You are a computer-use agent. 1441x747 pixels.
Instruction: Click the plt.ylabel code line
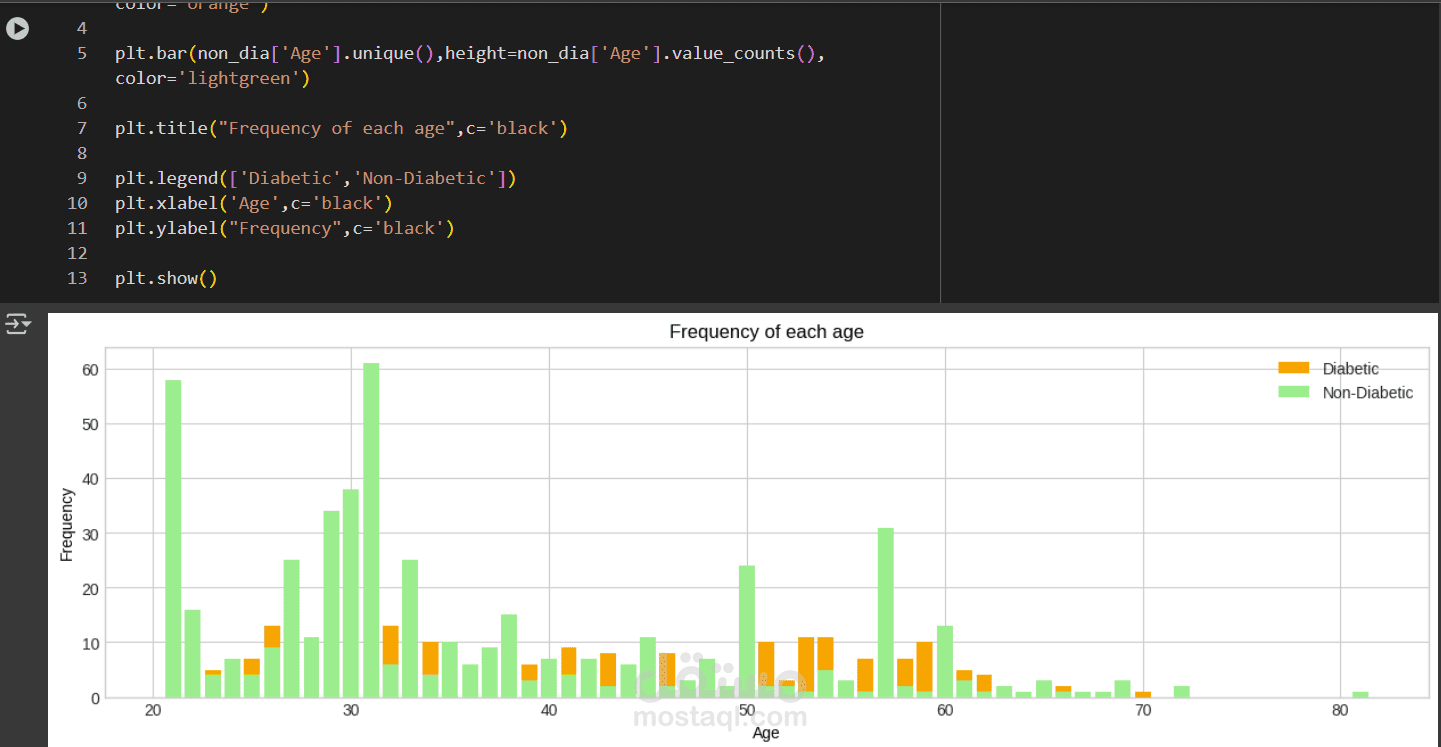pyautogui.click(x=284, y=228)
